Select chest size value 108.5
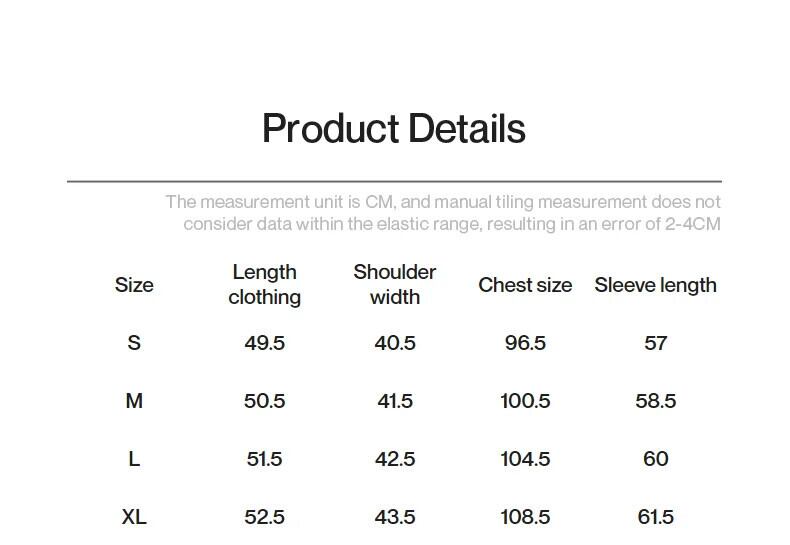The image size is (790, 545). [525, 517]
